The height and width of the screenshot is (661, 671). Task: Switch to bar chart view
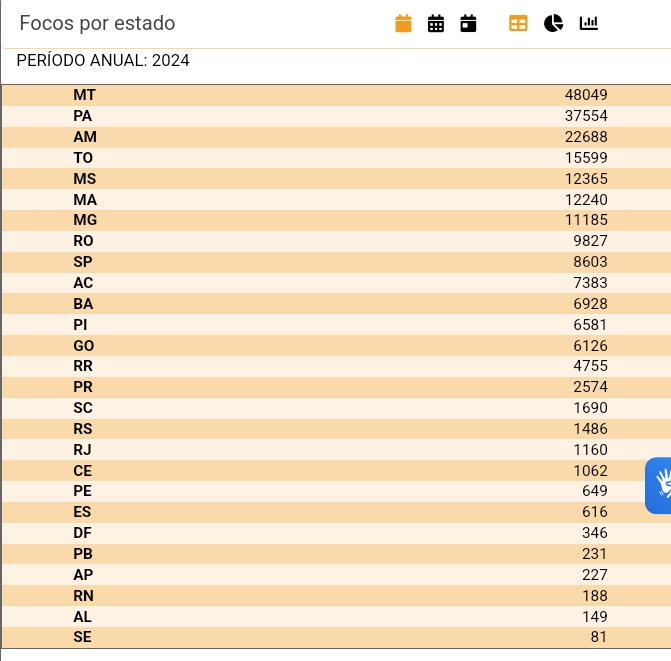(x=588, y=23)
